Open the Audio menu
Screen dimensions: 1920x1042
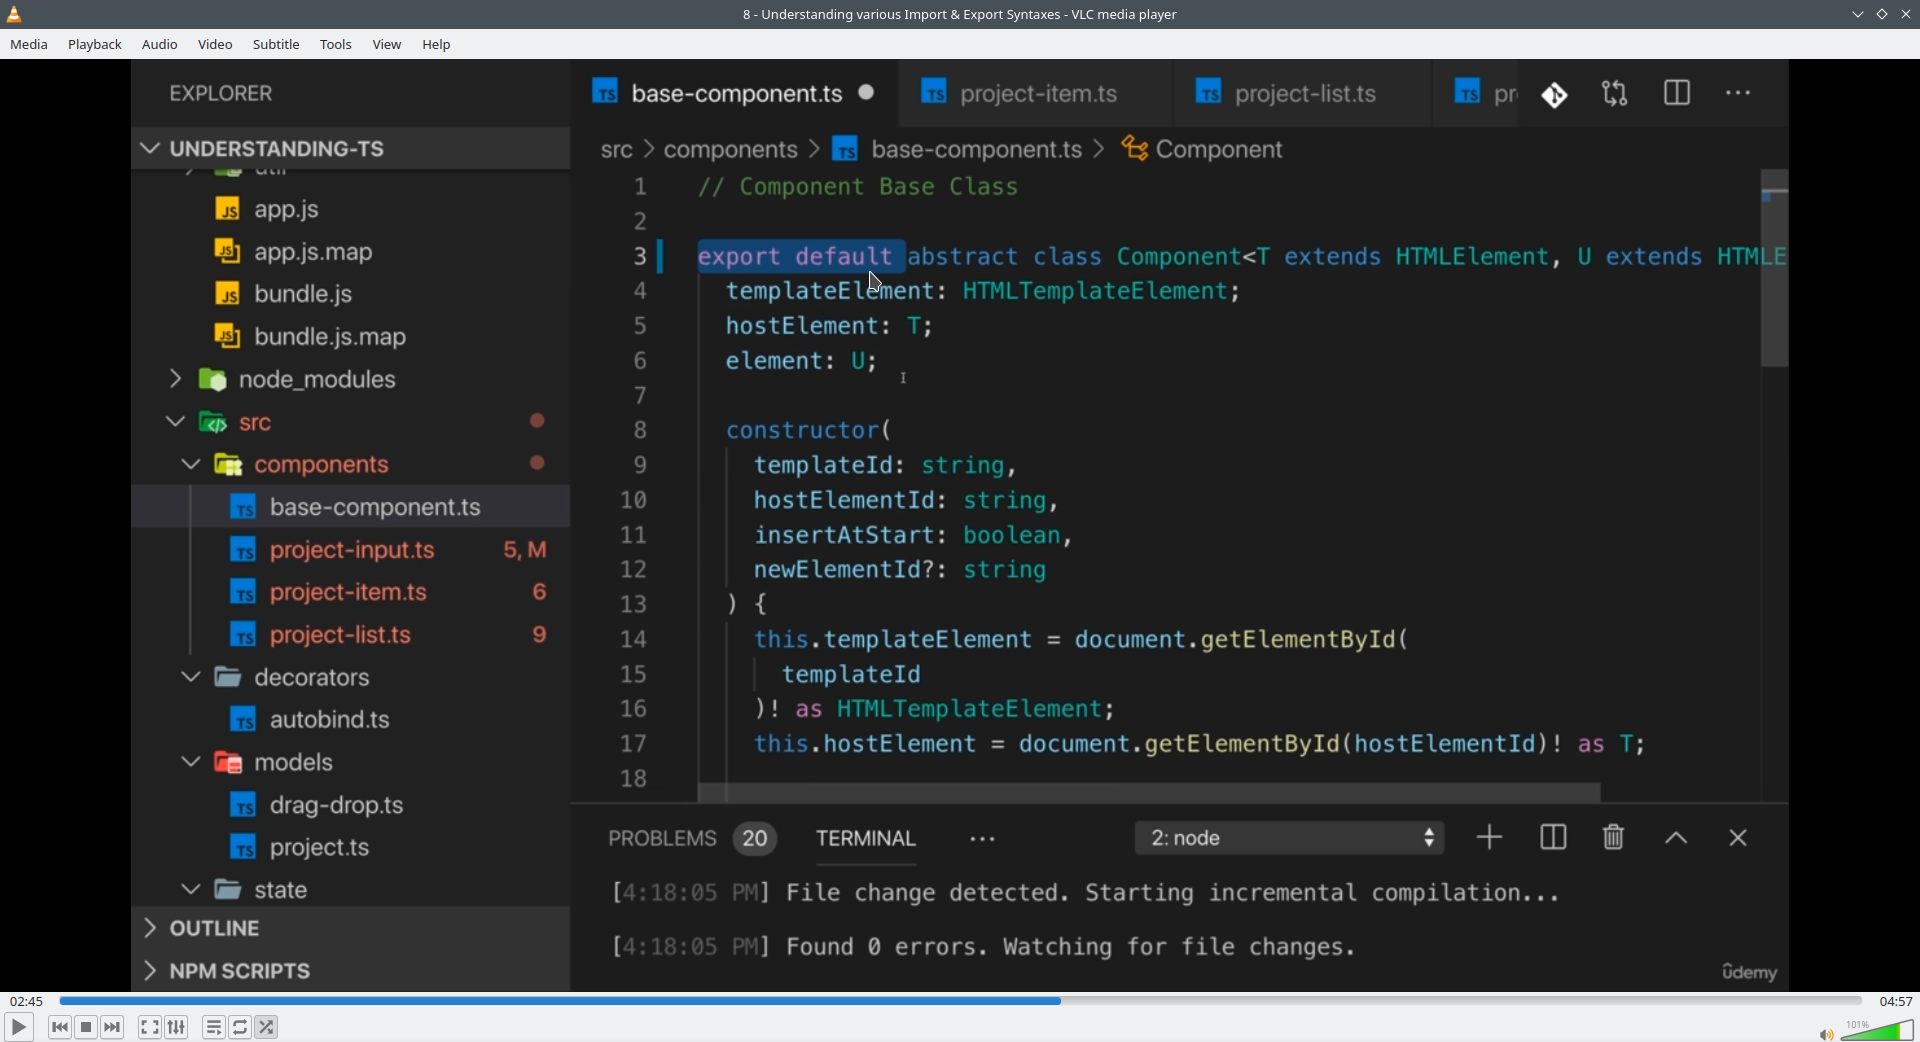160,45
